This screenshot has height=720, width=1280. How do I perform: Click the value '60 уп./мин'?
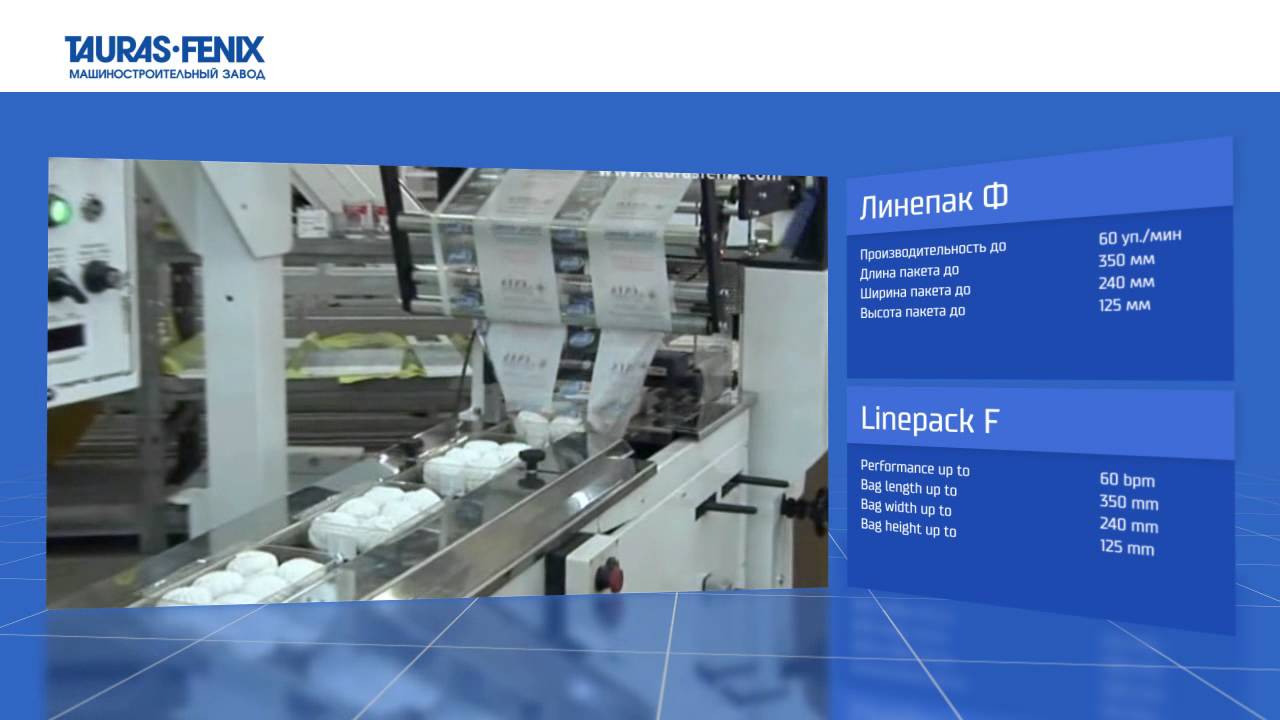click(x=1140, y=237)
